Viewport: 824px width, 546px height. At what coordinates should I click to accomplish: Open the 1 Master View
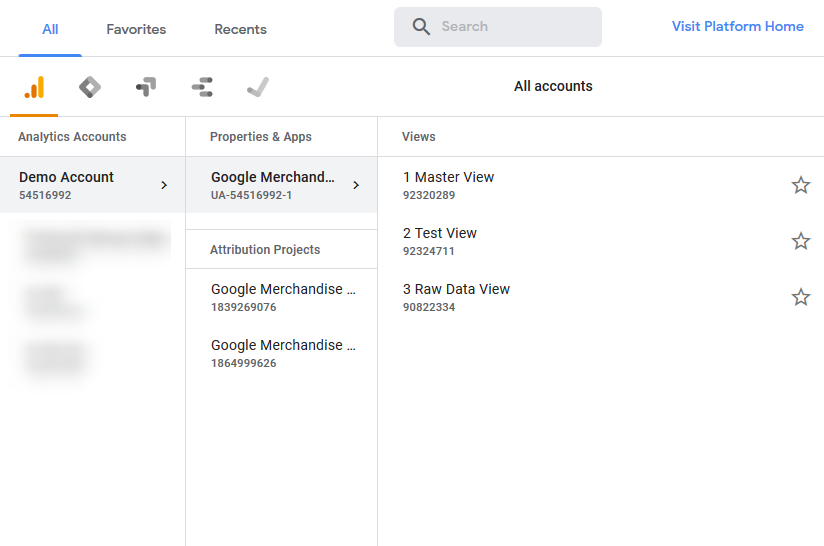tap(601, 185)
